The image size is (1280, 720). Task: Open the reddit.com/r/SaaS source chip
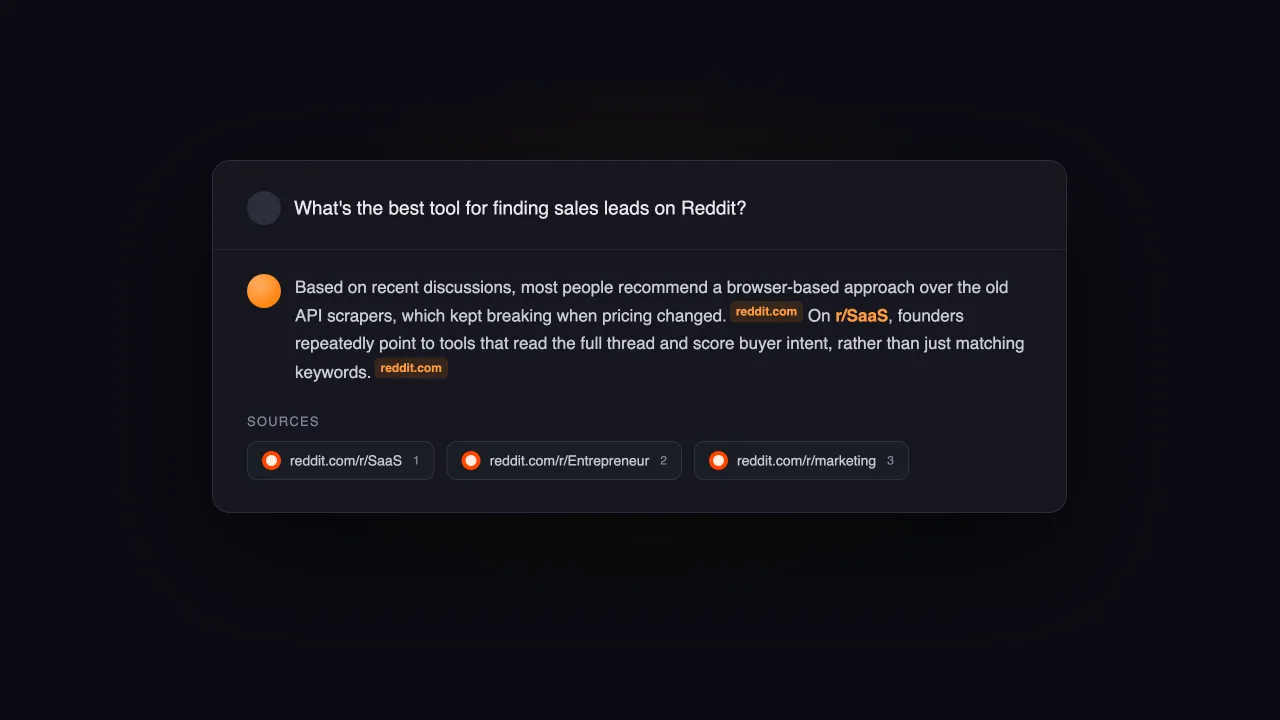341,461
